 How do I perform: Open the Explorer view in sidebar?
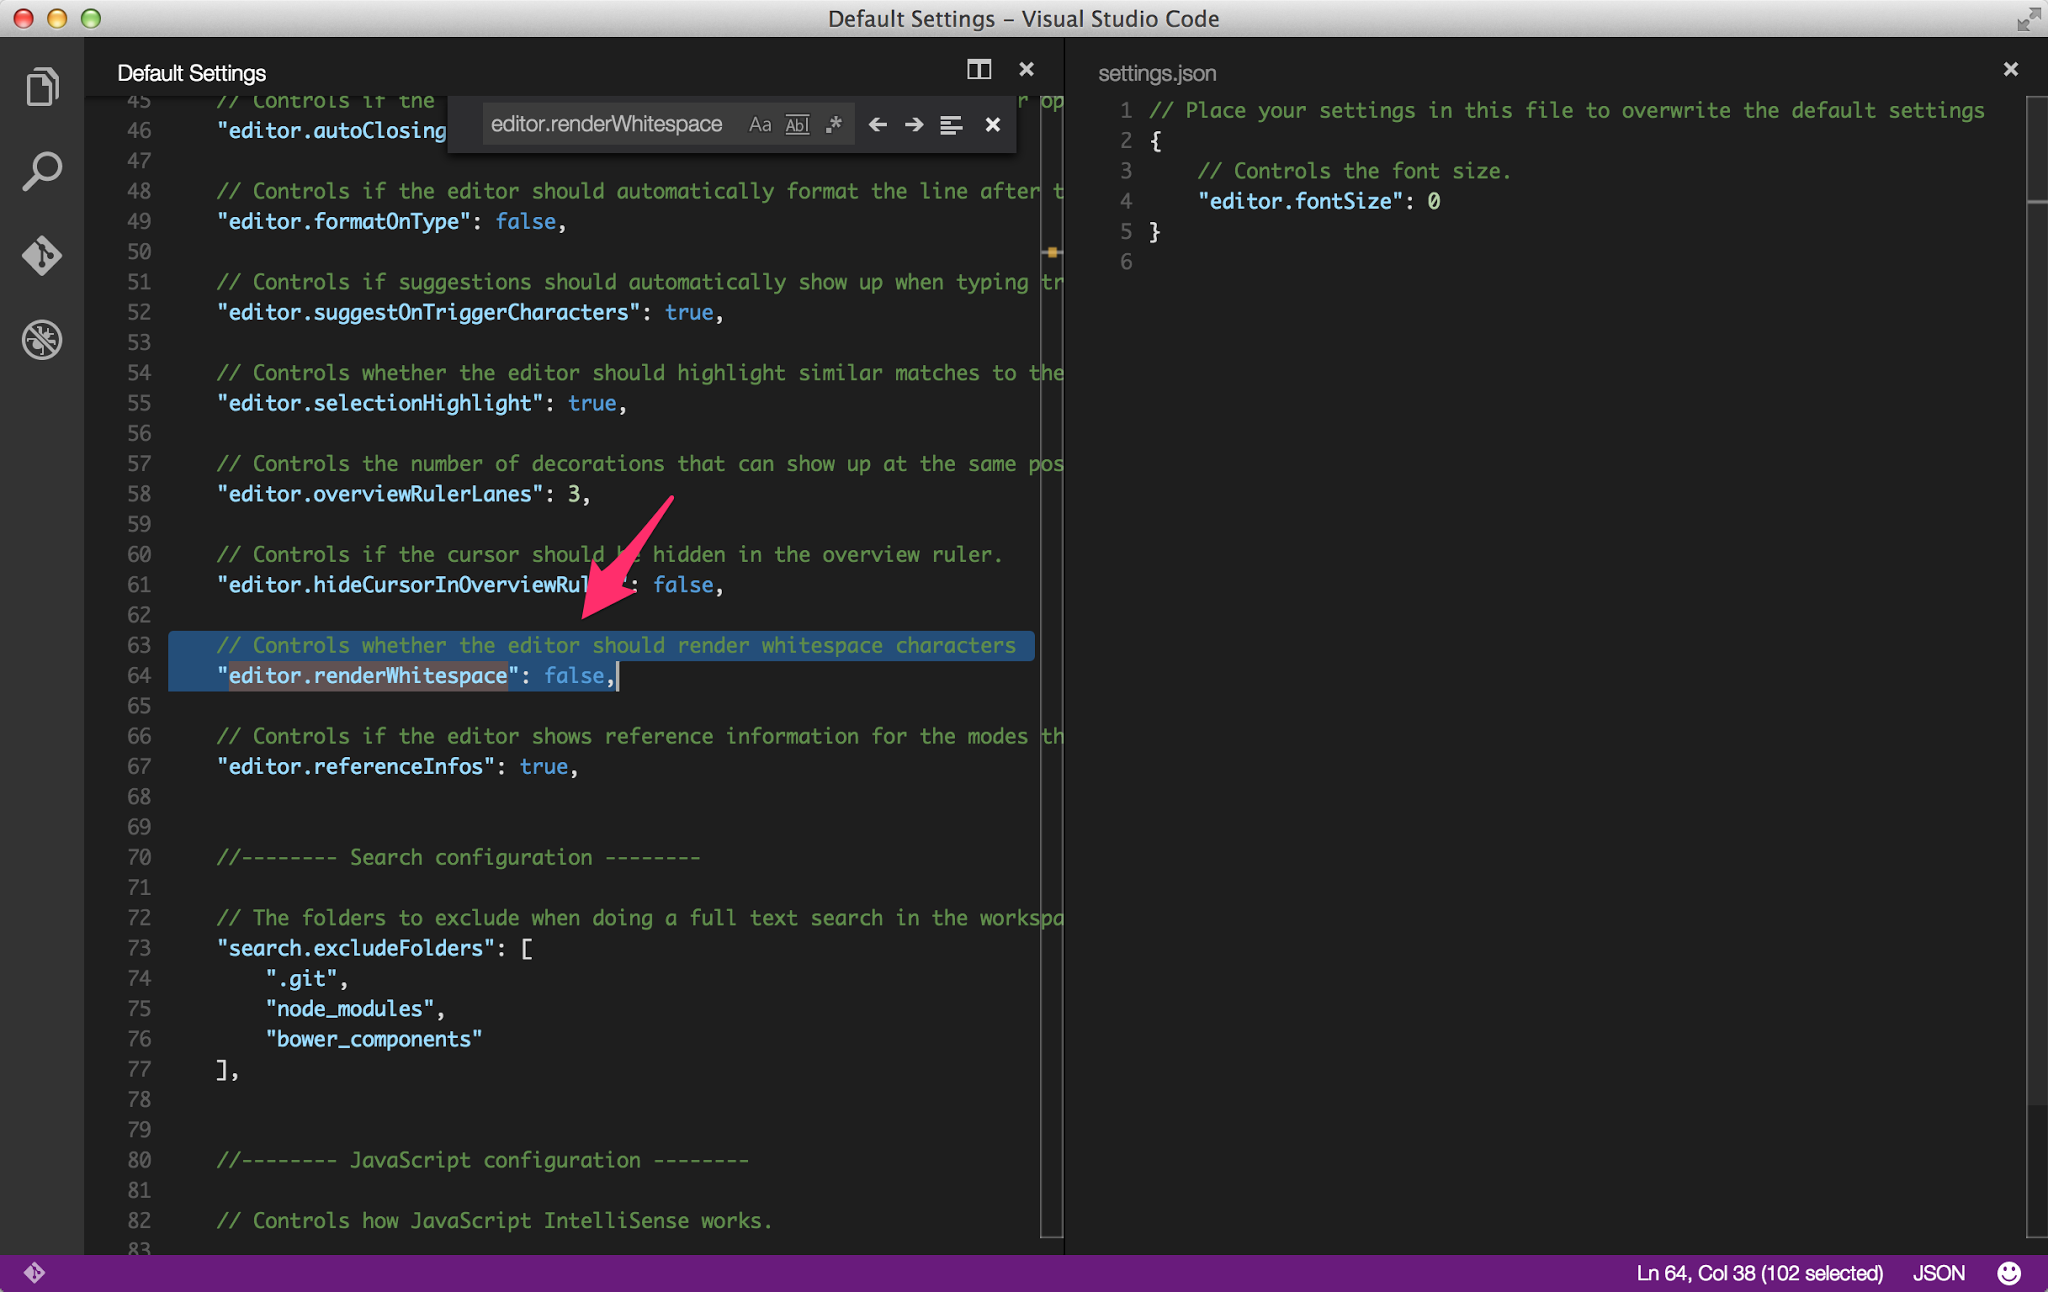(42, 87)
